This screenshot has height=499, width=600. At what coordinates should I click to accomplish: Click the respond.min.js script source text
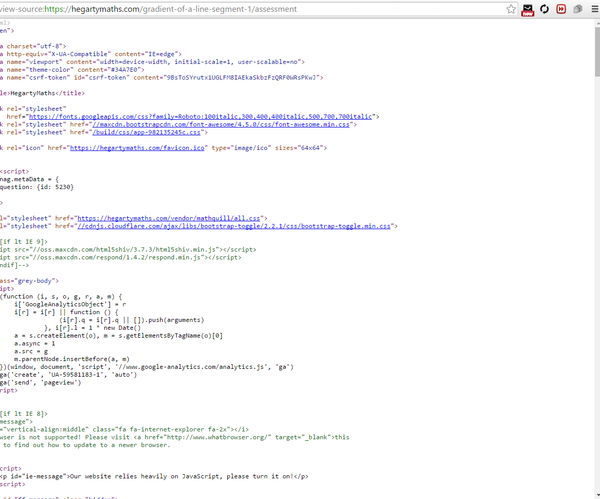click(115, 258)
